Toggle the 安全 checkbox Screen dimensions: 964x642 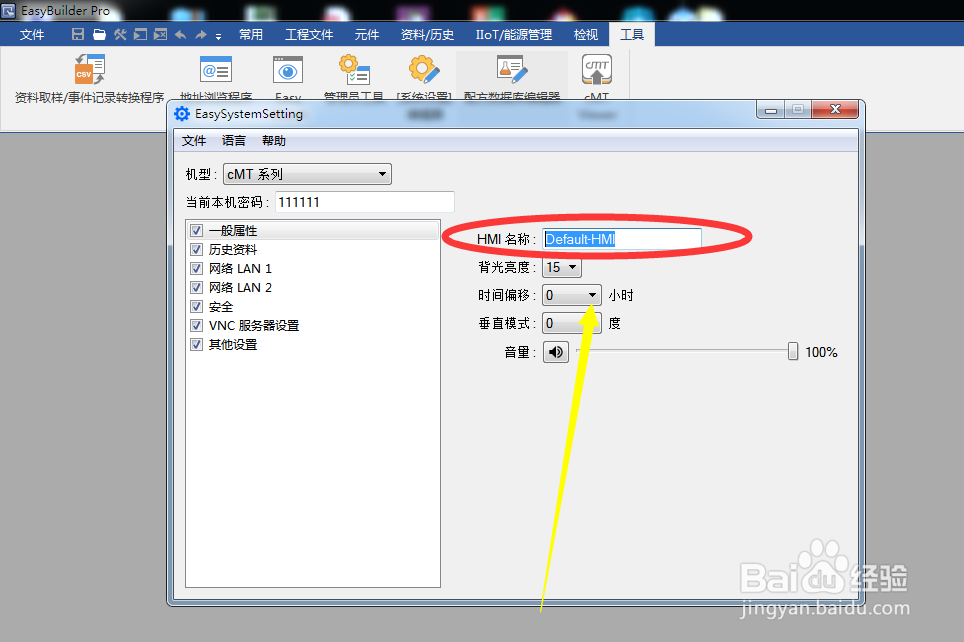(x=196, y=306)
